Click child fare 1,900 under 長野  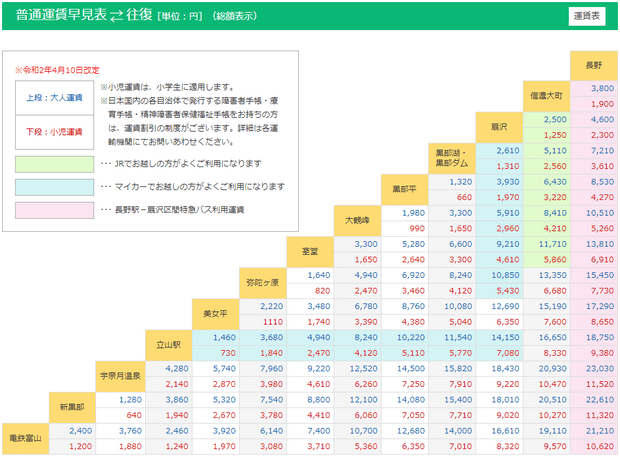tap(602, 104)
